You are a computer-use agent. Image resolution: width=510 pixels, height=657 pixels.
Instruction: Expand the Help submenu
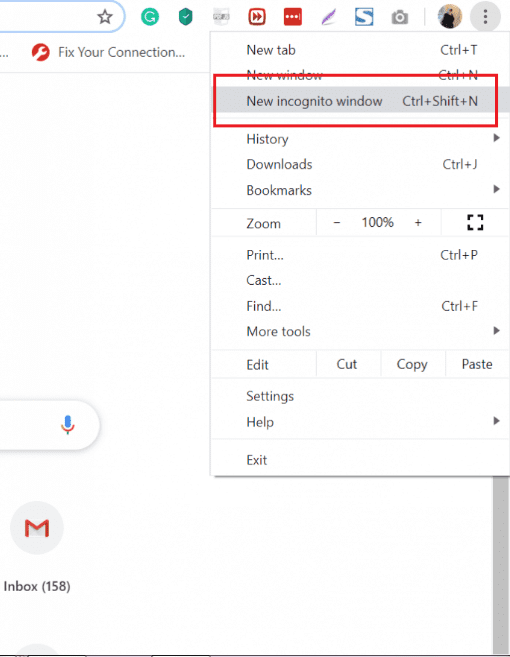(360, 422)
